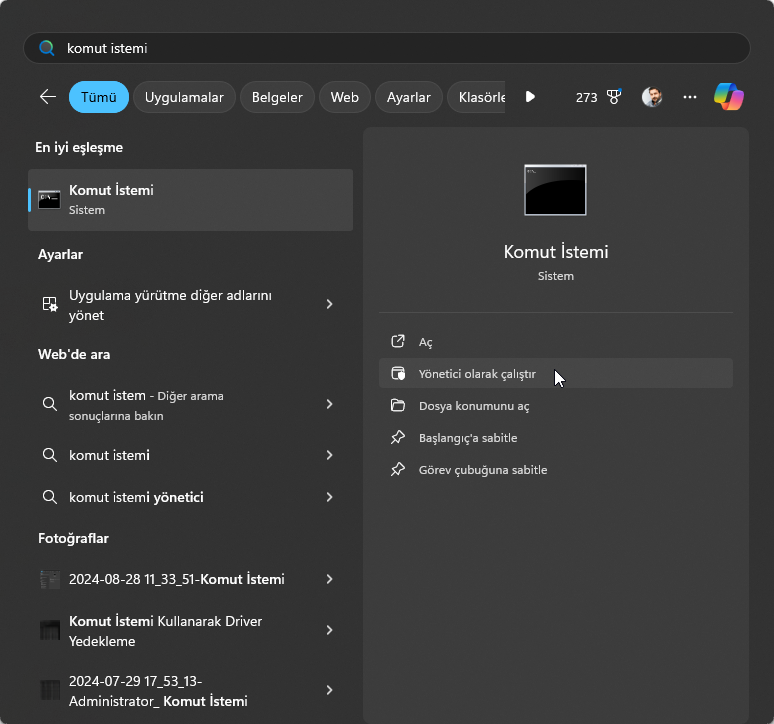Viewport: 774px width, 724px height.
Task: Click the user profile avatar
Action: [652, 97]
